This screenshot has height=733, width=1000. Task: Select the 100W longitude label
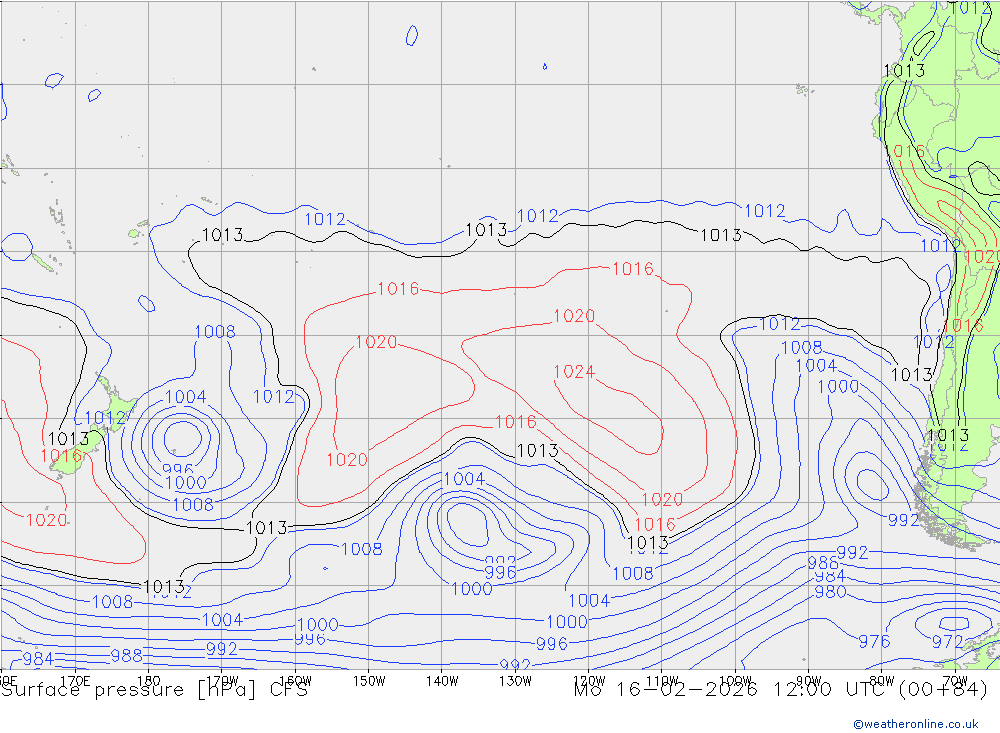(x=735, y=680)
